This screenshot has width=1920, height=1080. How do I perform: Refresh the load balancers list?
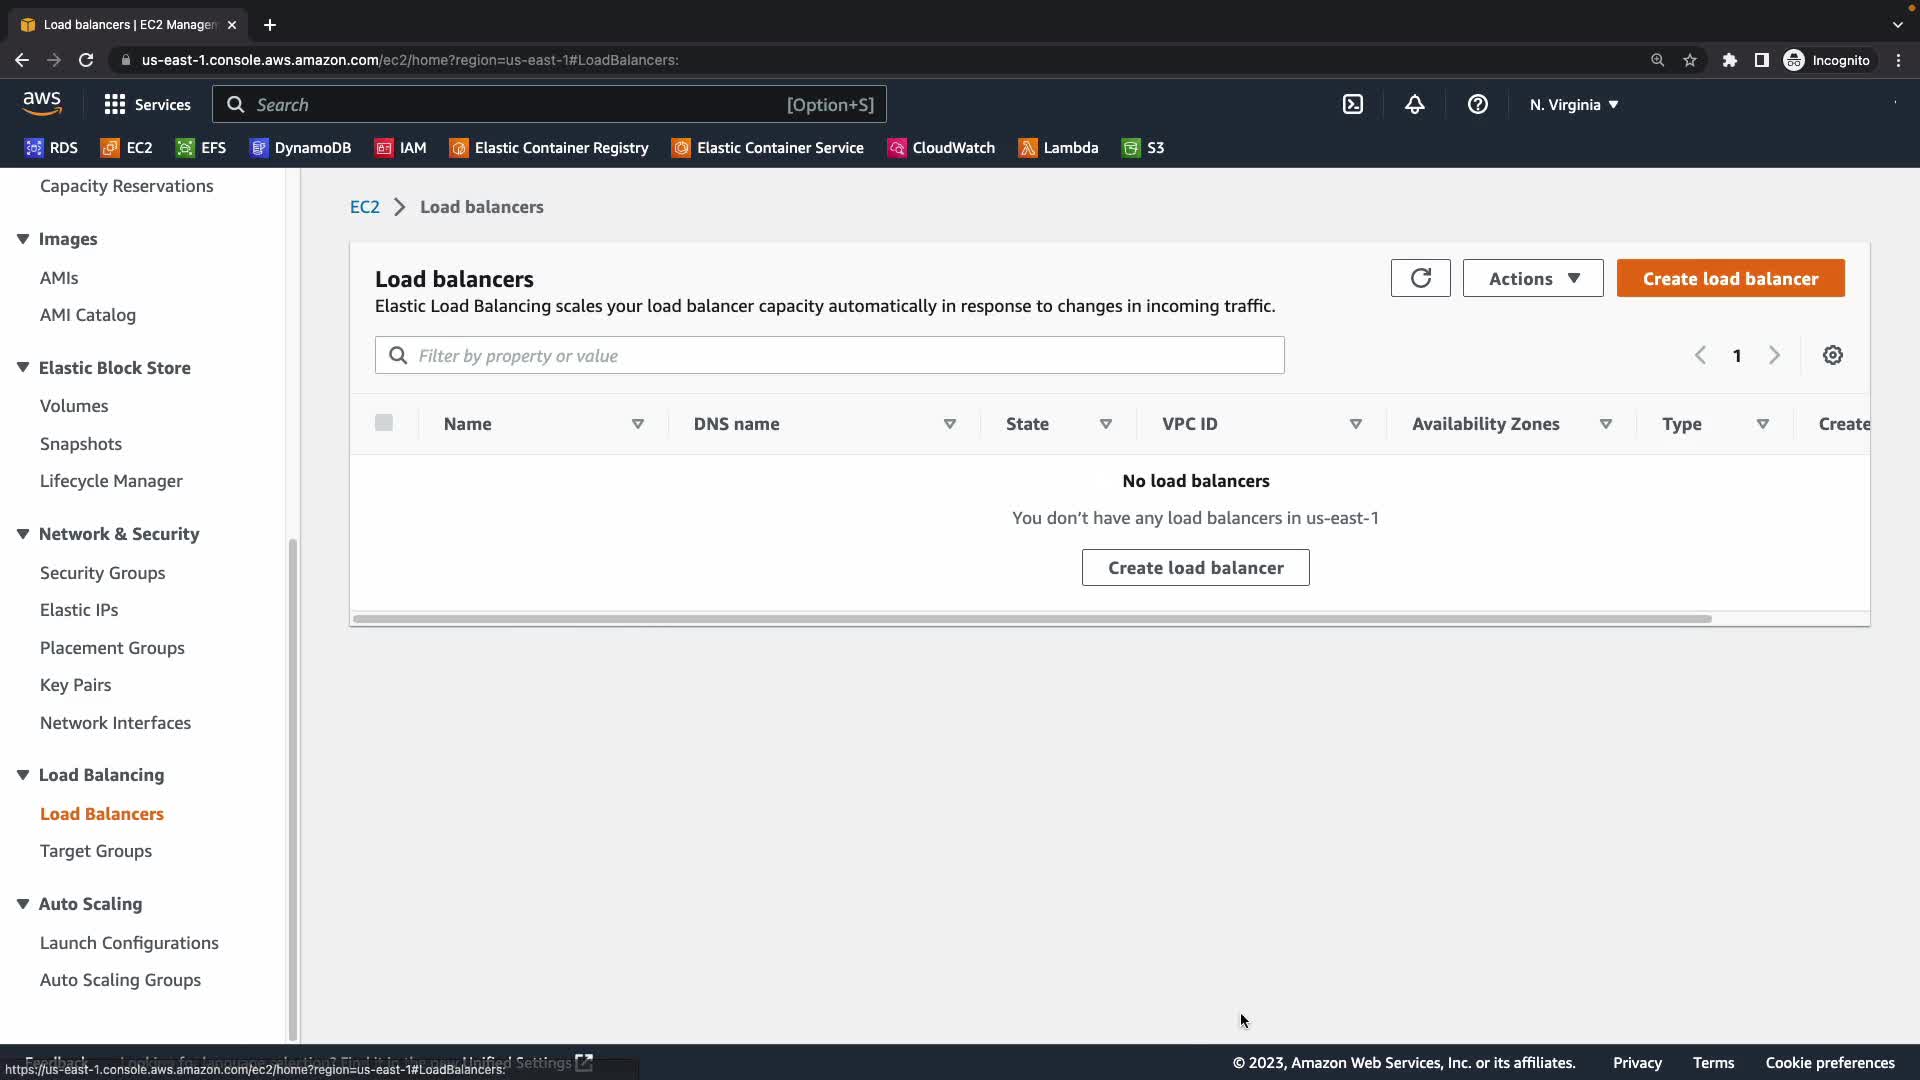pyautogui.click(x=1420, y=278)
